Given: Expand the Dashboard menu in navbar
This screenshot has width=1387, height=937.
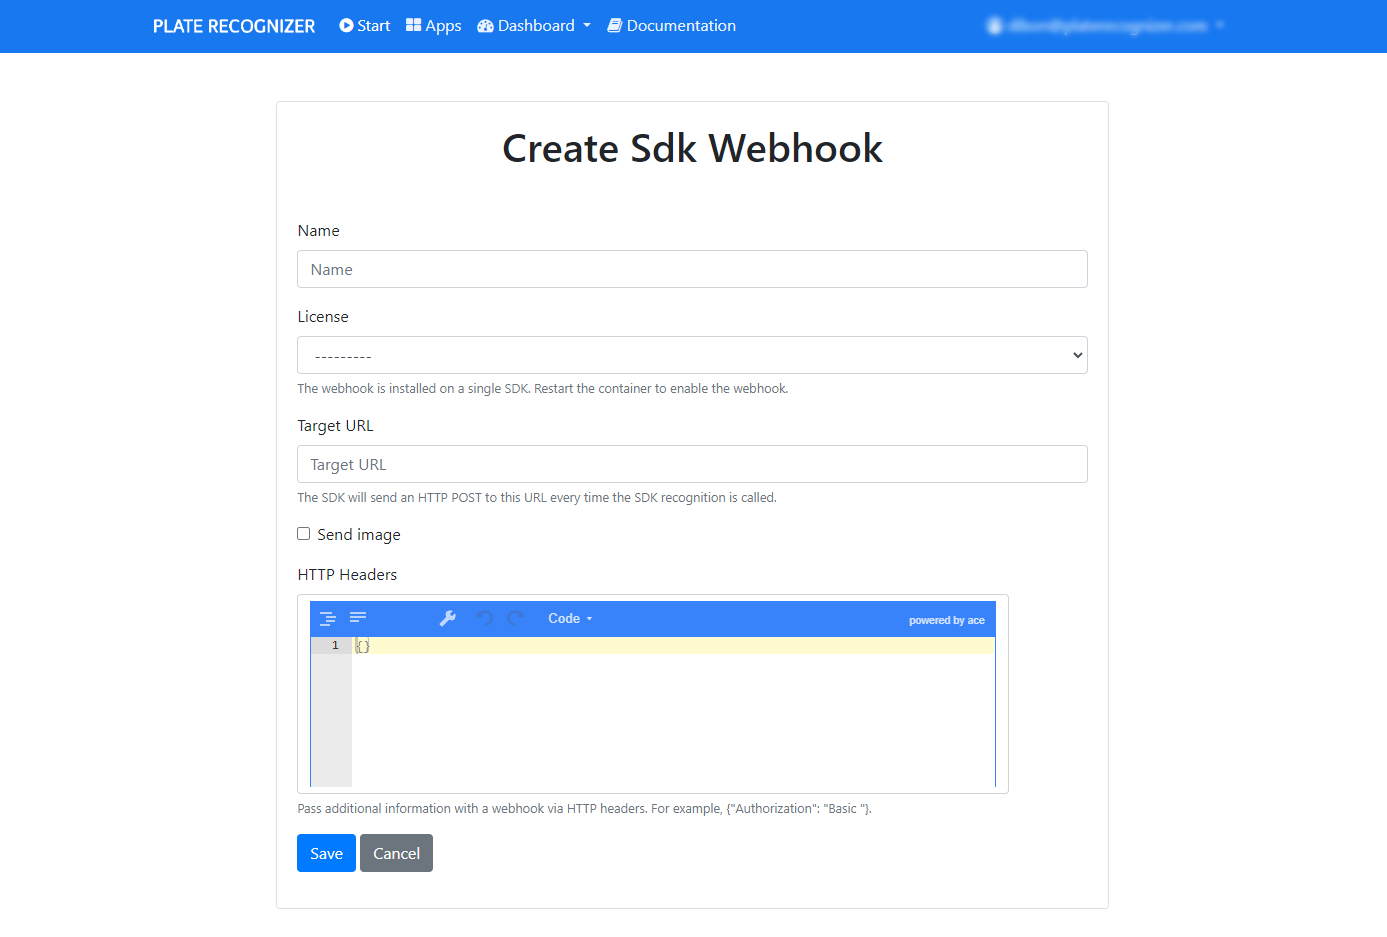Looking at the screenshot, I should coord(534,26).
